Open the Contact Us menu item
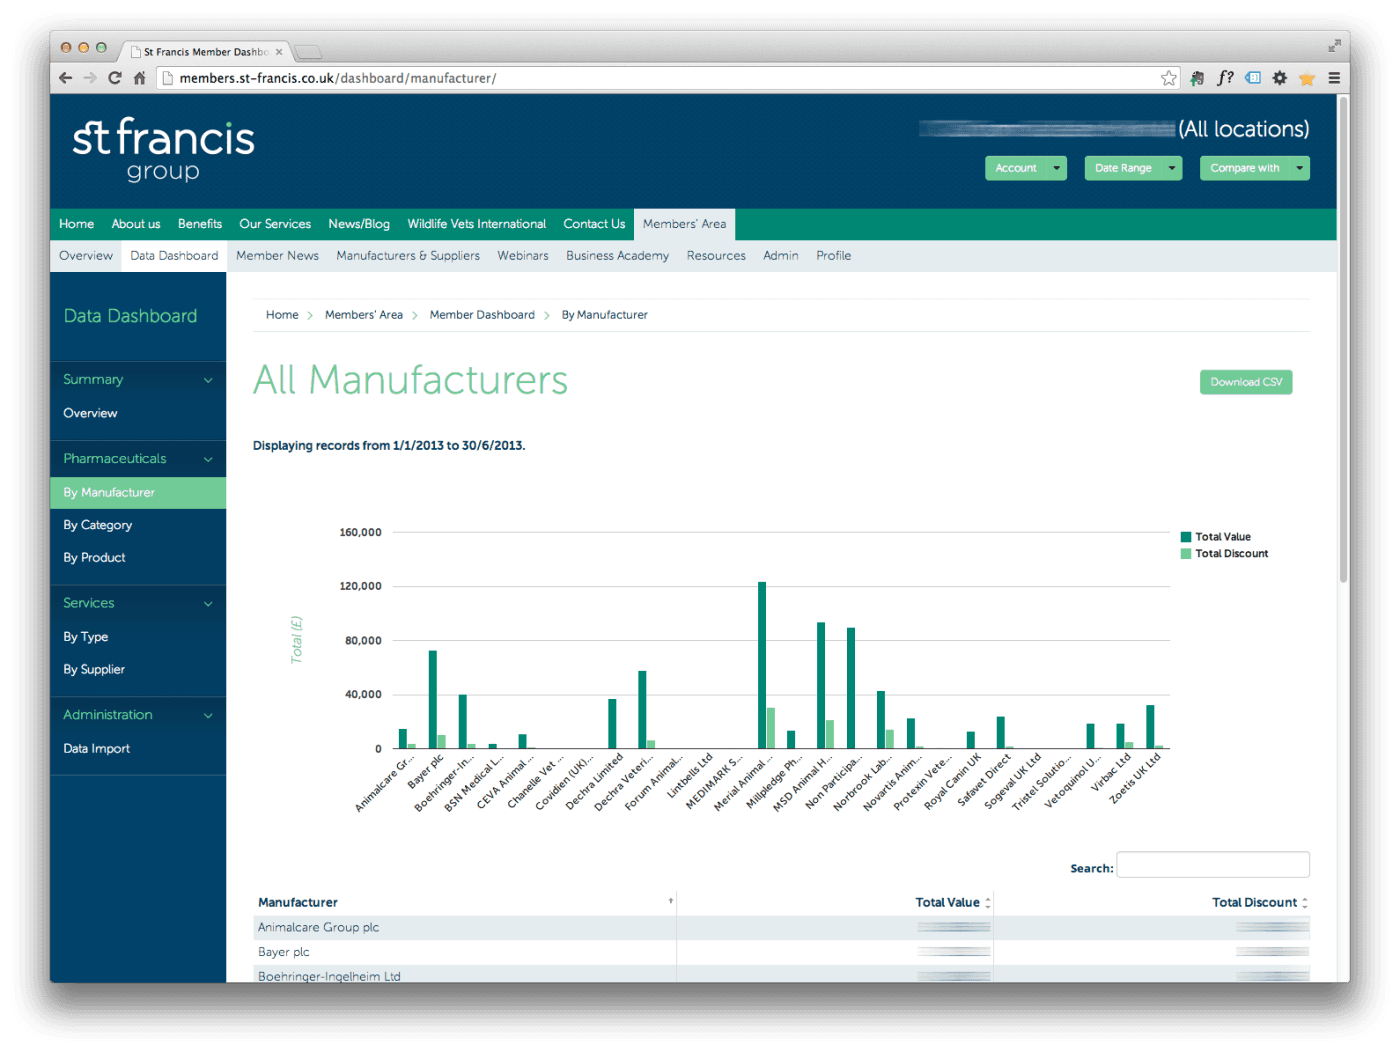Screen dimensions: 1400x1052 tap(594, 224)
